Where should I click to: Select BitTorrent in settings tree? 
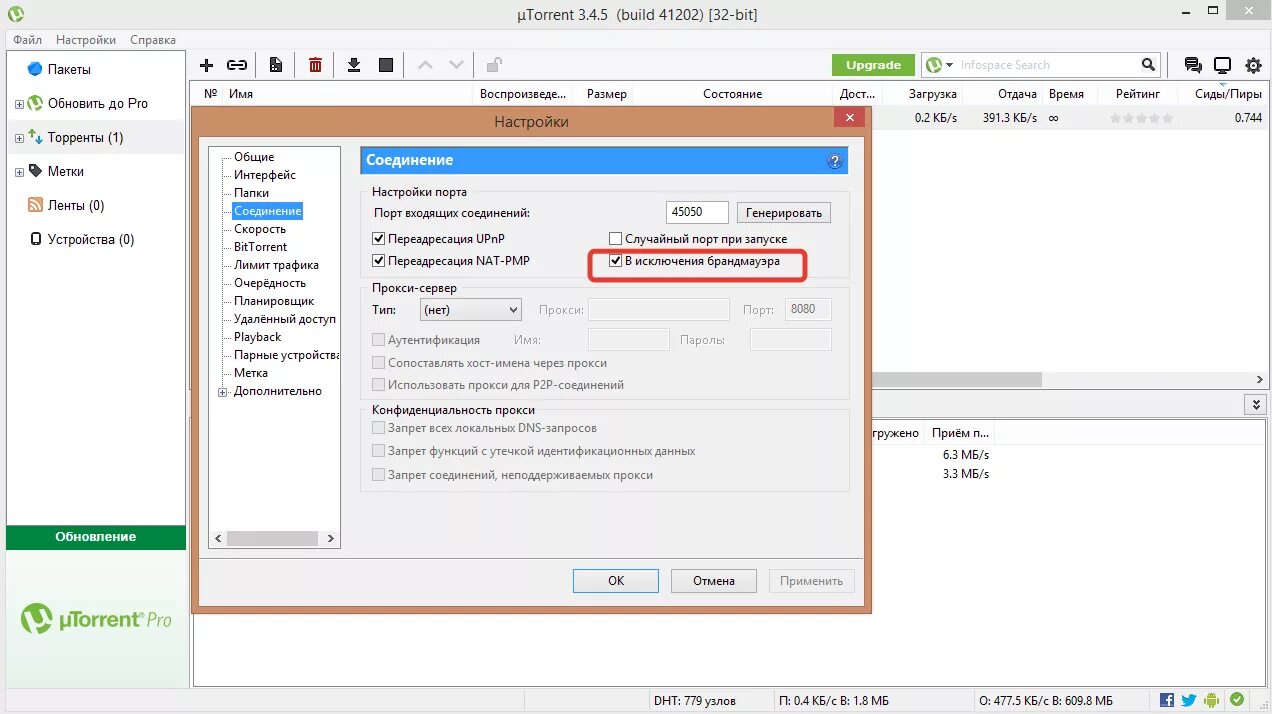[x=260, y=247]
